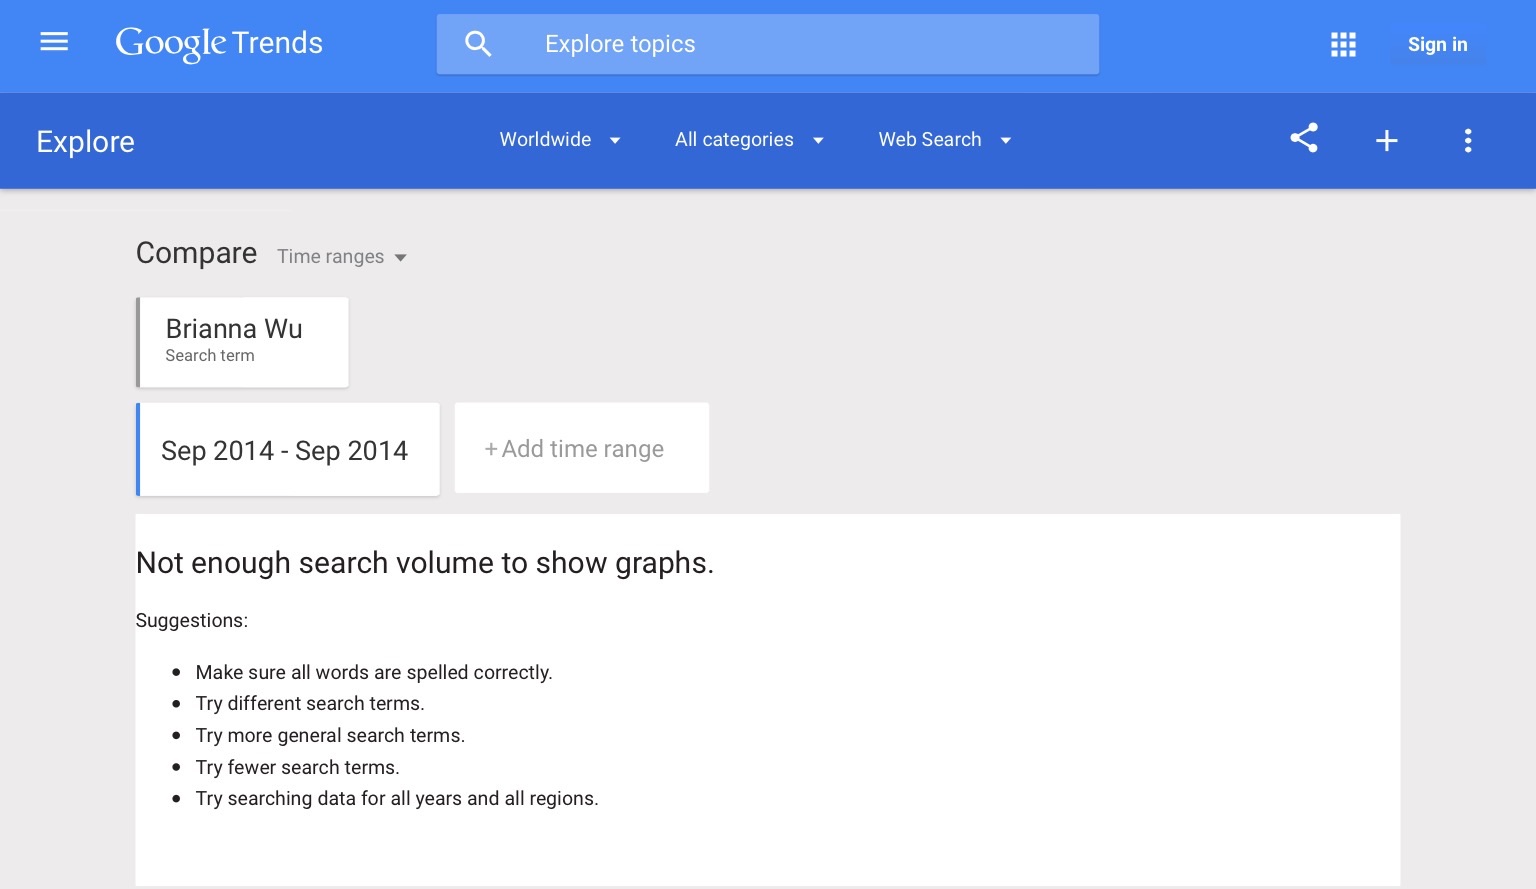Screen dimensions: 1536x889
Task: Open the Google apps grid
Action: (x=1343, y=44)
